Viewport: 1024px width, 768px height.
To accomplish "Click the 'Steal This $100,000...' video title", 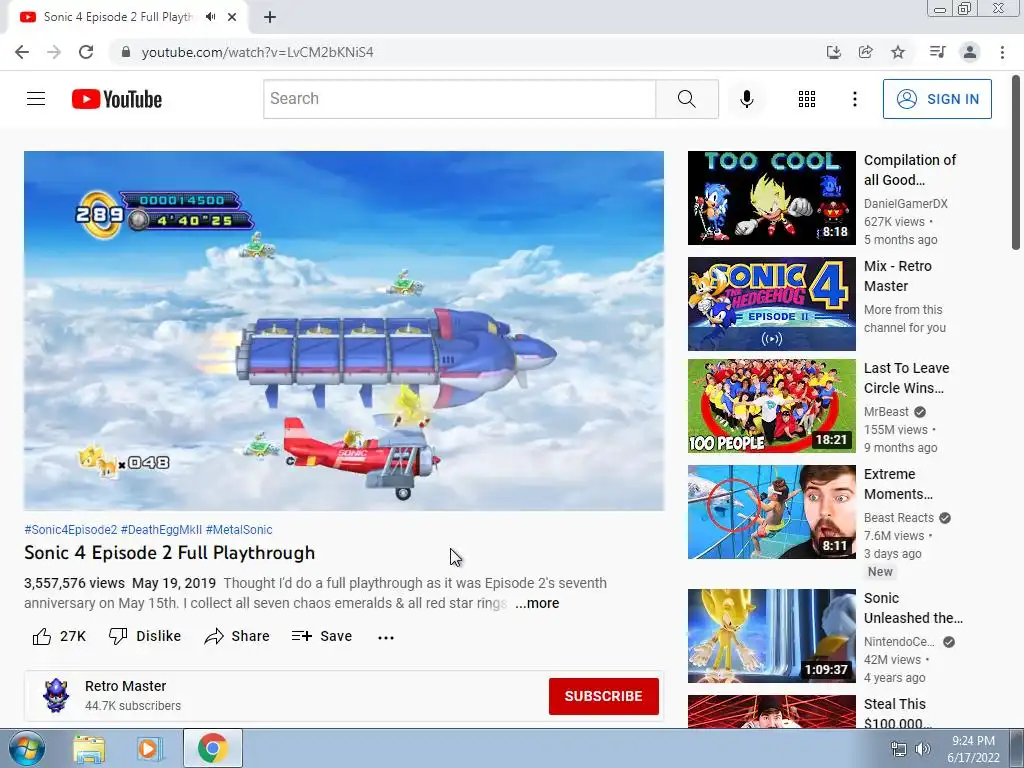I will click(x=897, y=713).
